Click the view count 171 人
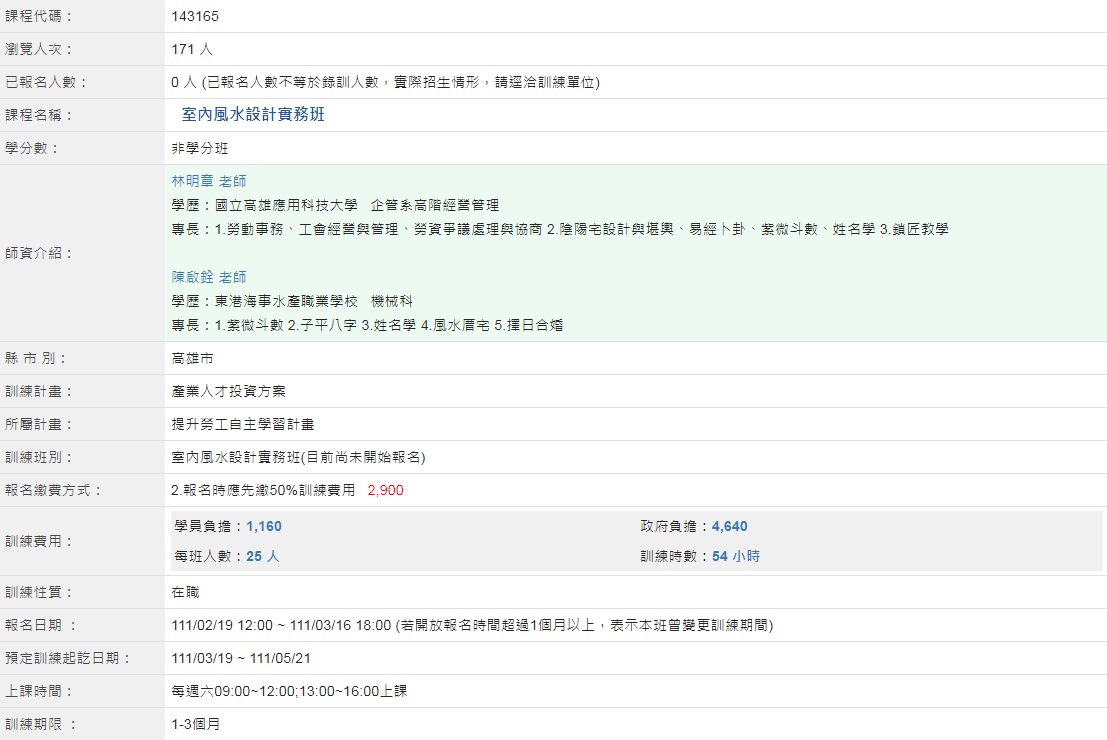This screenshot has height=740, width=1107. 192,49
